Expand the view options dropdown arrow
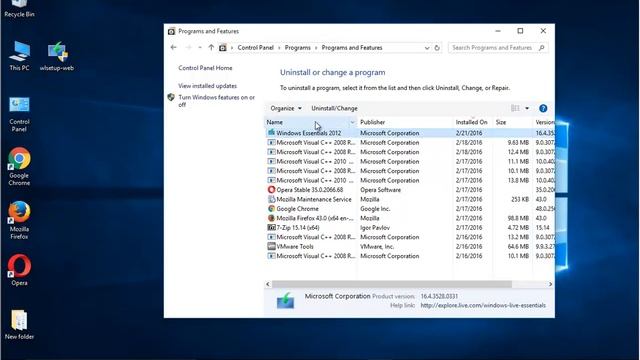 [x=527, y=108]
